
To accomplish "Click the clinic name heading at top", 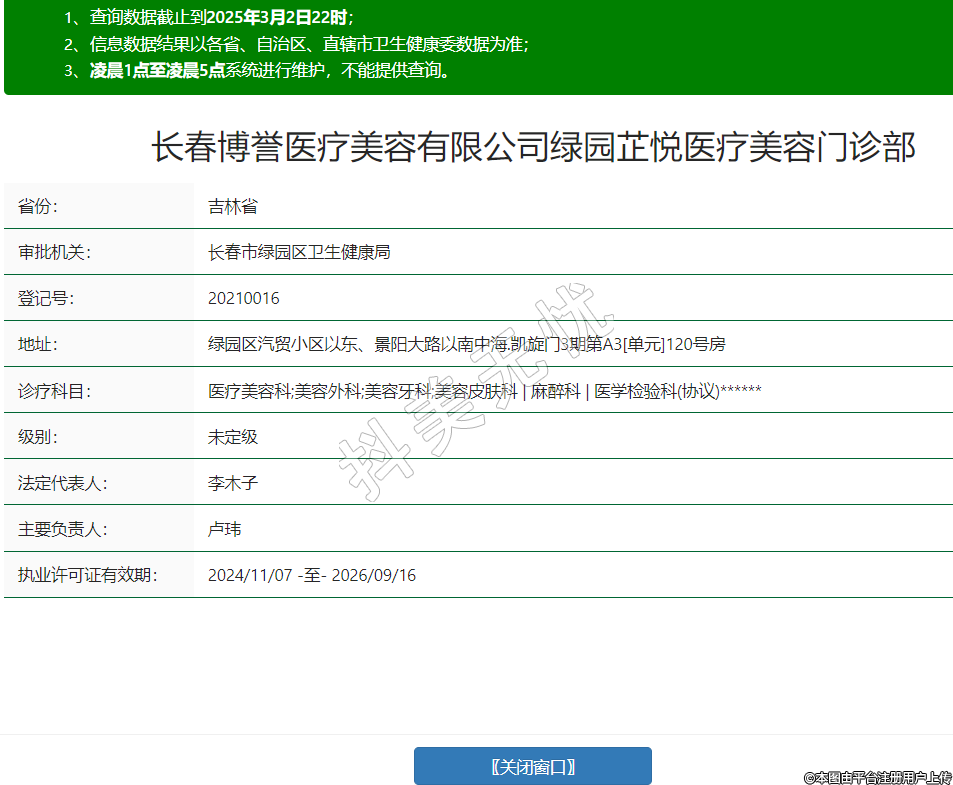I will (x=533, y=148).
